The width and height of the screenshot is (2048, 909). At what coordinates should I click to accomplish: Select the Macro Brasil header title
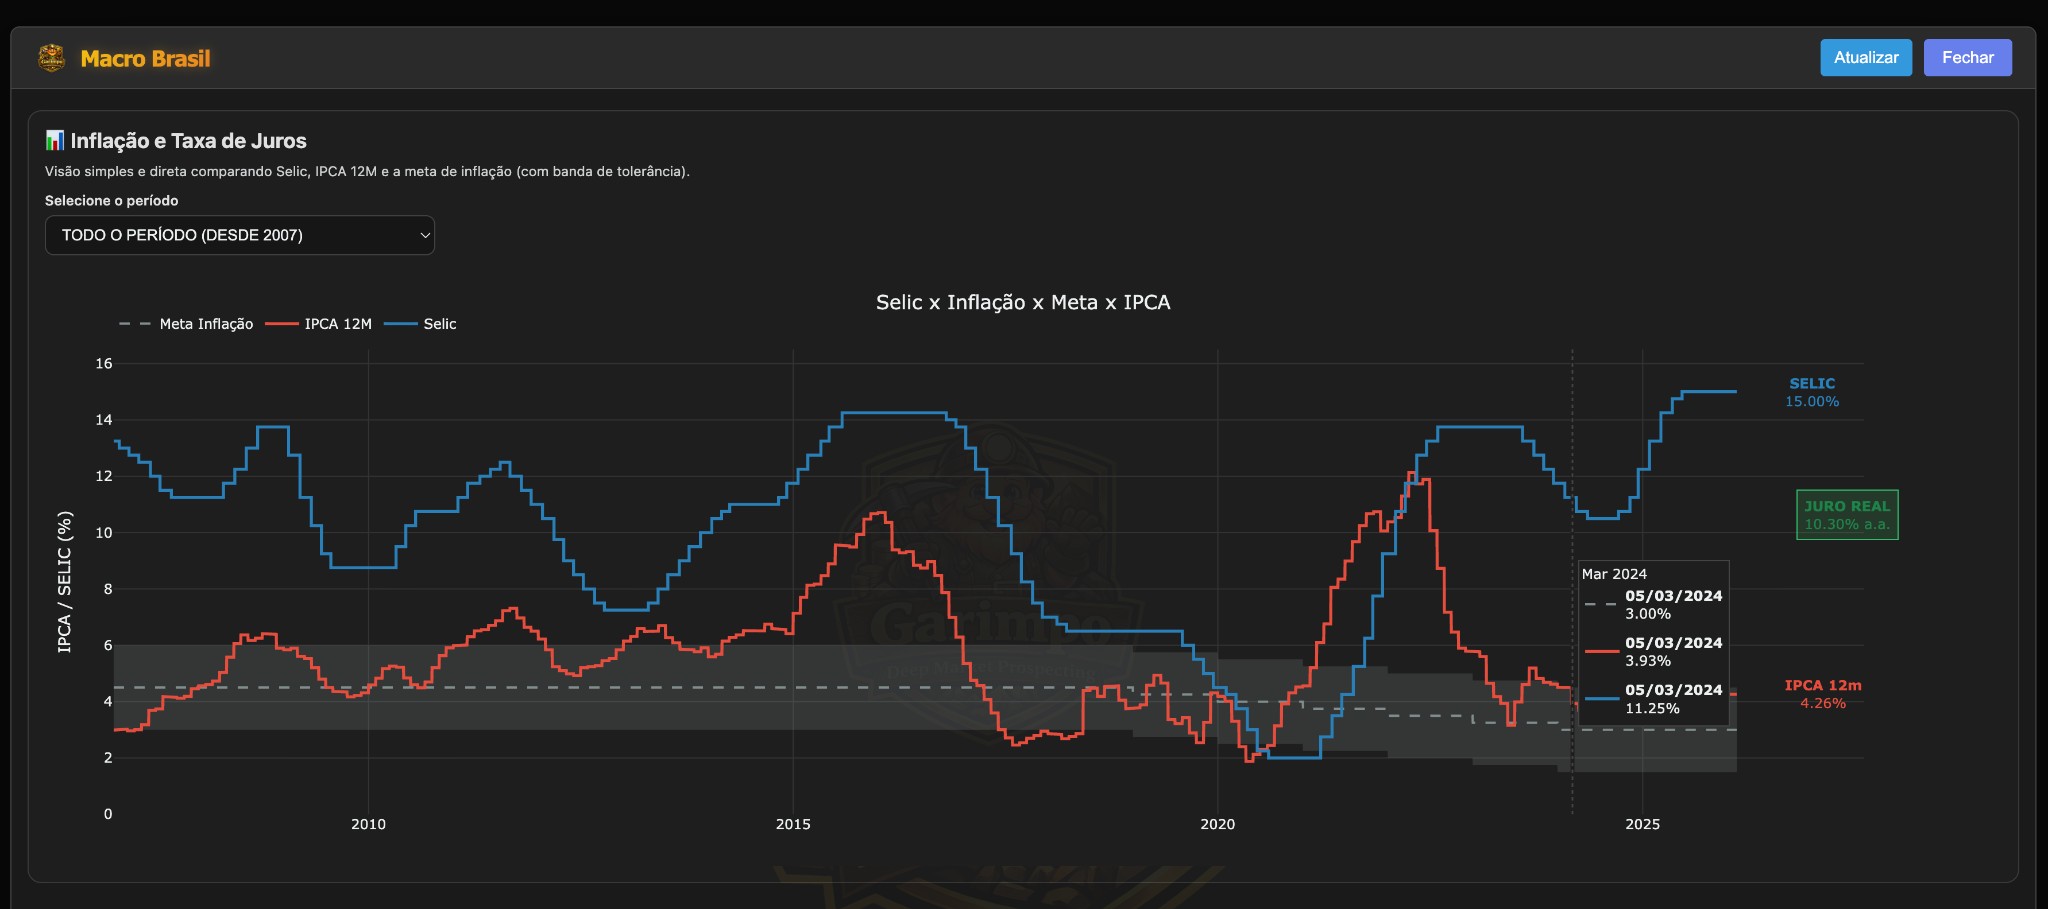click(146, 58)
